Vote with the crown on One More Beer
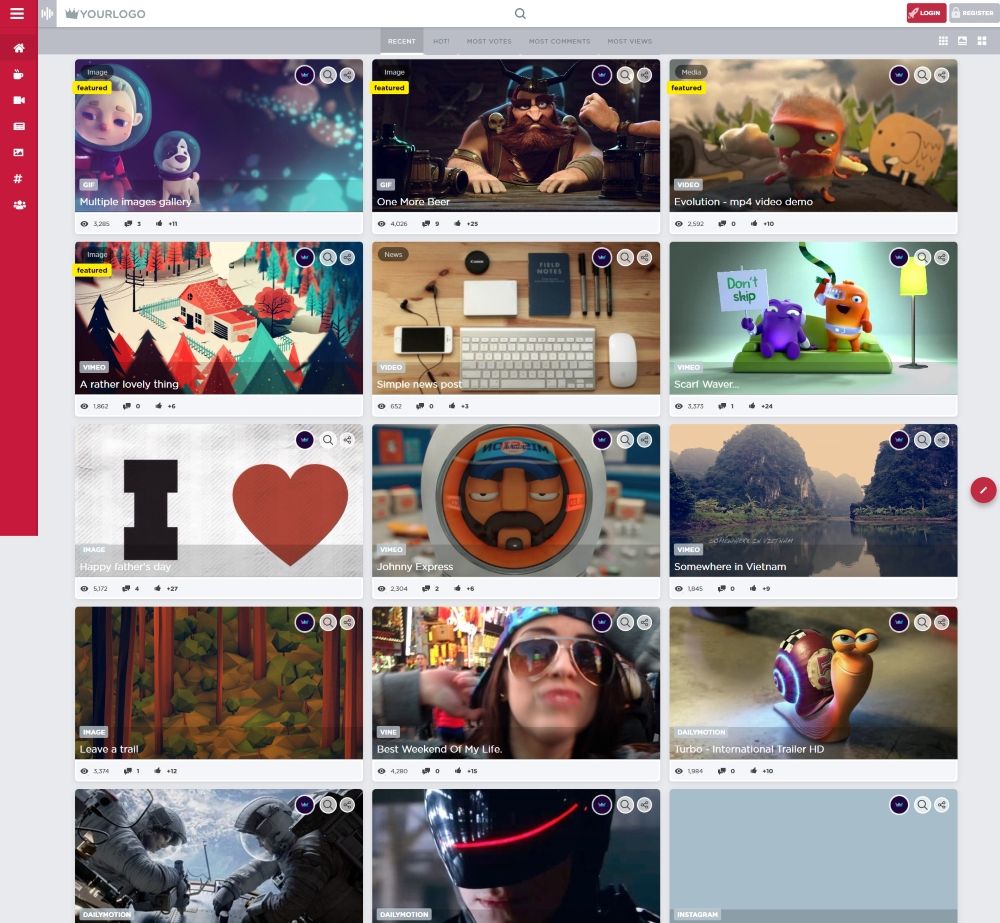The width and height of the screenshot is (1000, 923). [x=602, y=75]
